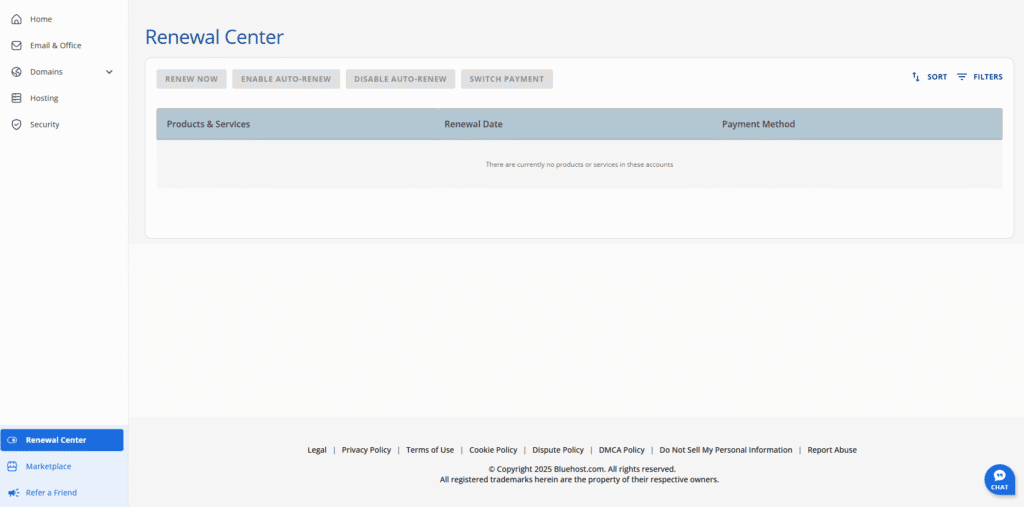Click the Hosting server icon
Viewport: 1024px width, 507px height.
(x=17, y=98)
